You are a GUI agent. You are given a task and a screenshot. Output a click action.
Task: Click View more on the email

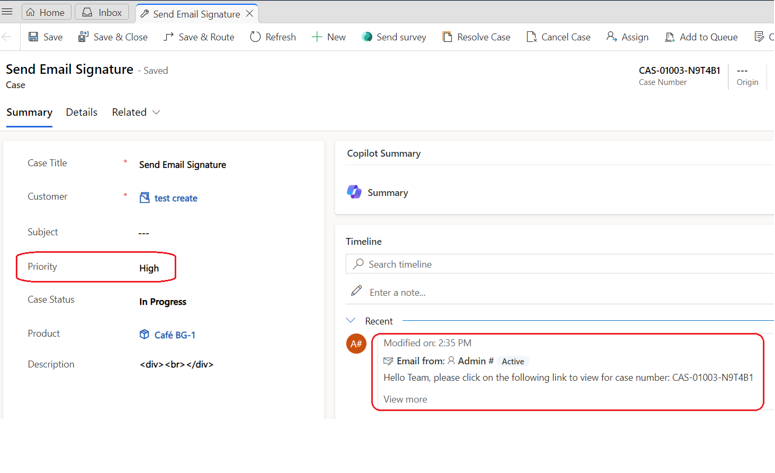pyautogui.click(x=405, y=399)
